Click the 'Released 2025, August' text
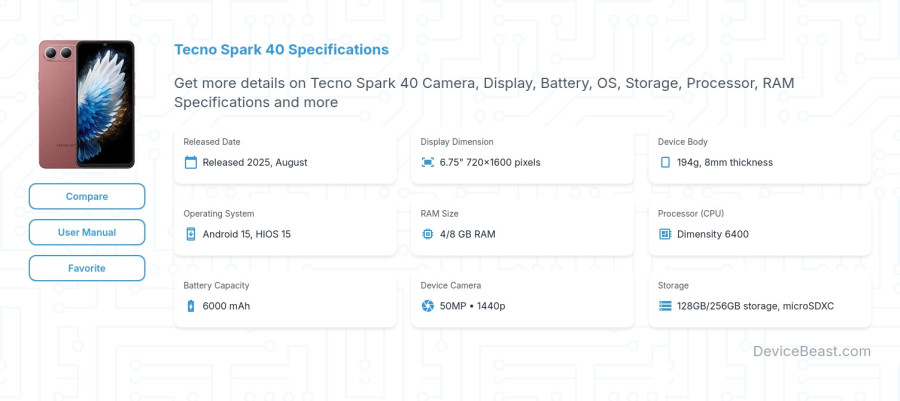900x401 pixels. [255, 162]
